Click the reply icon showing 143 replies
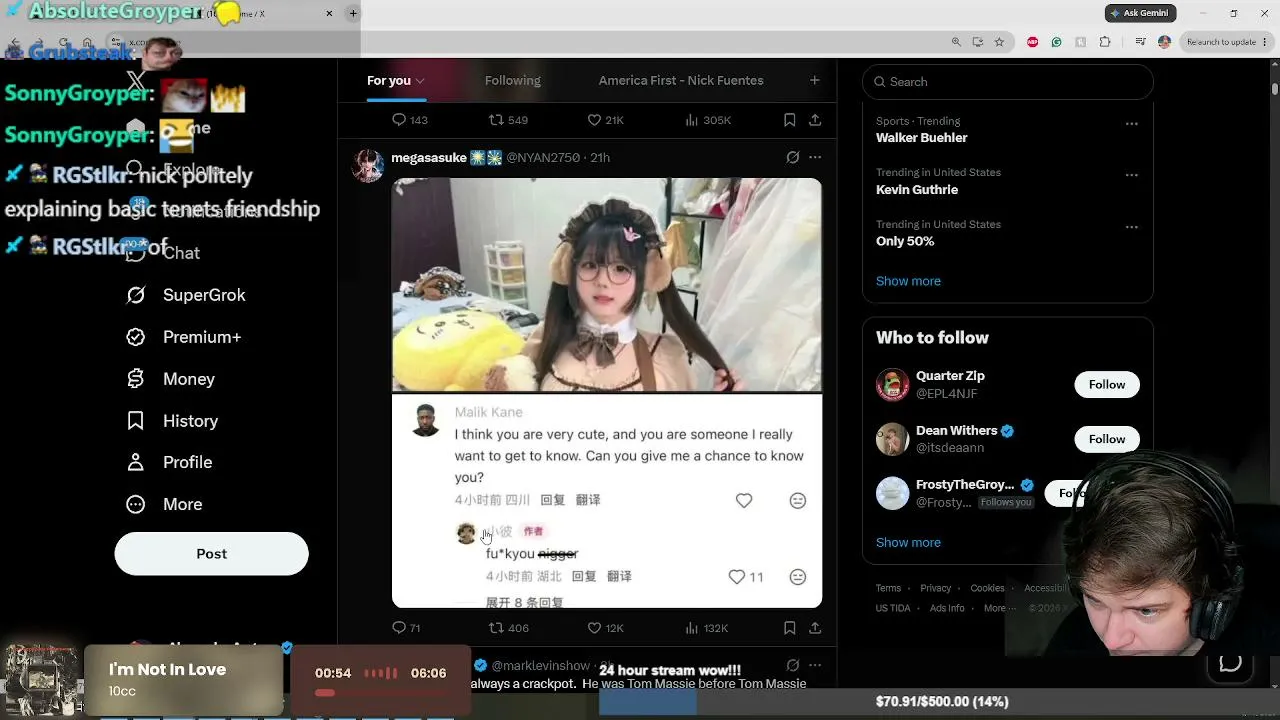 click(399, 120)
